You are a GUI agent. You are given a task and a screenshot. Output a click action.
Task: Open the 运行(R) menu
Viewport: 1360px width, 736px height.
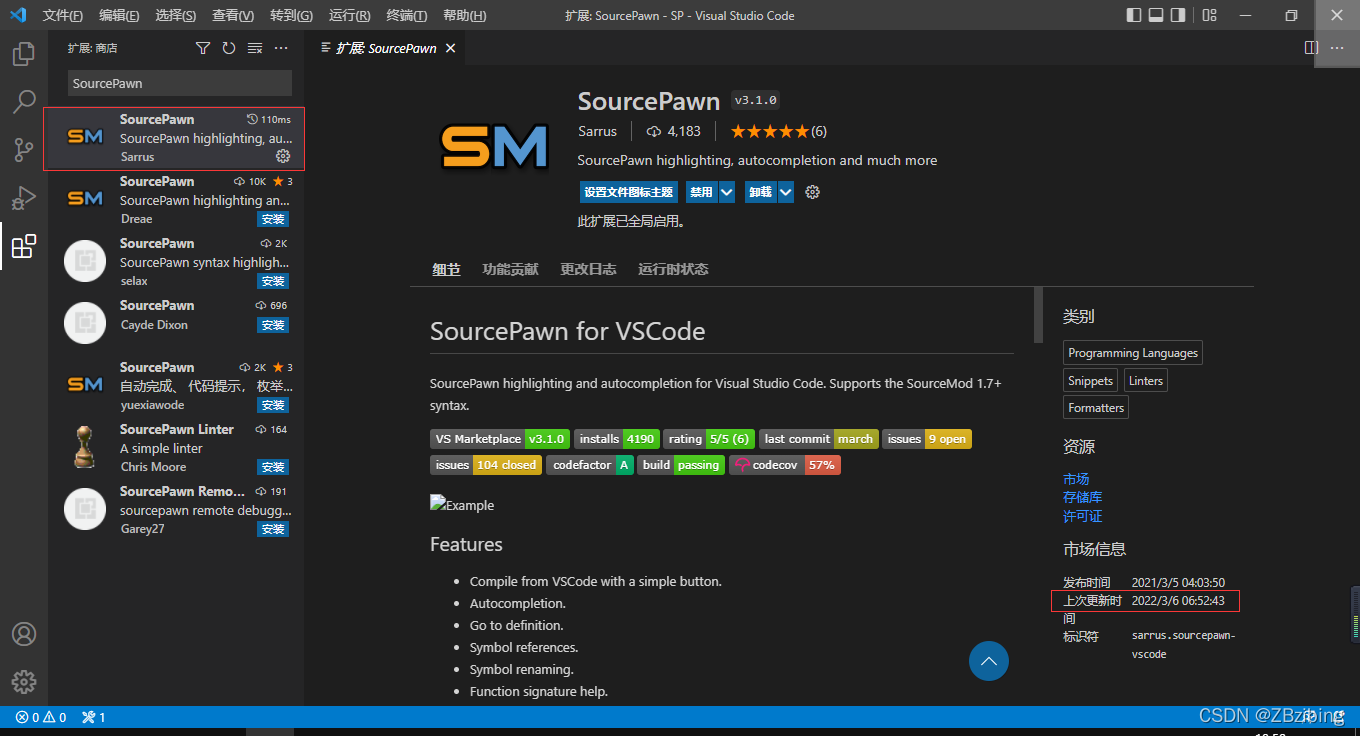[x=349, y=16]
